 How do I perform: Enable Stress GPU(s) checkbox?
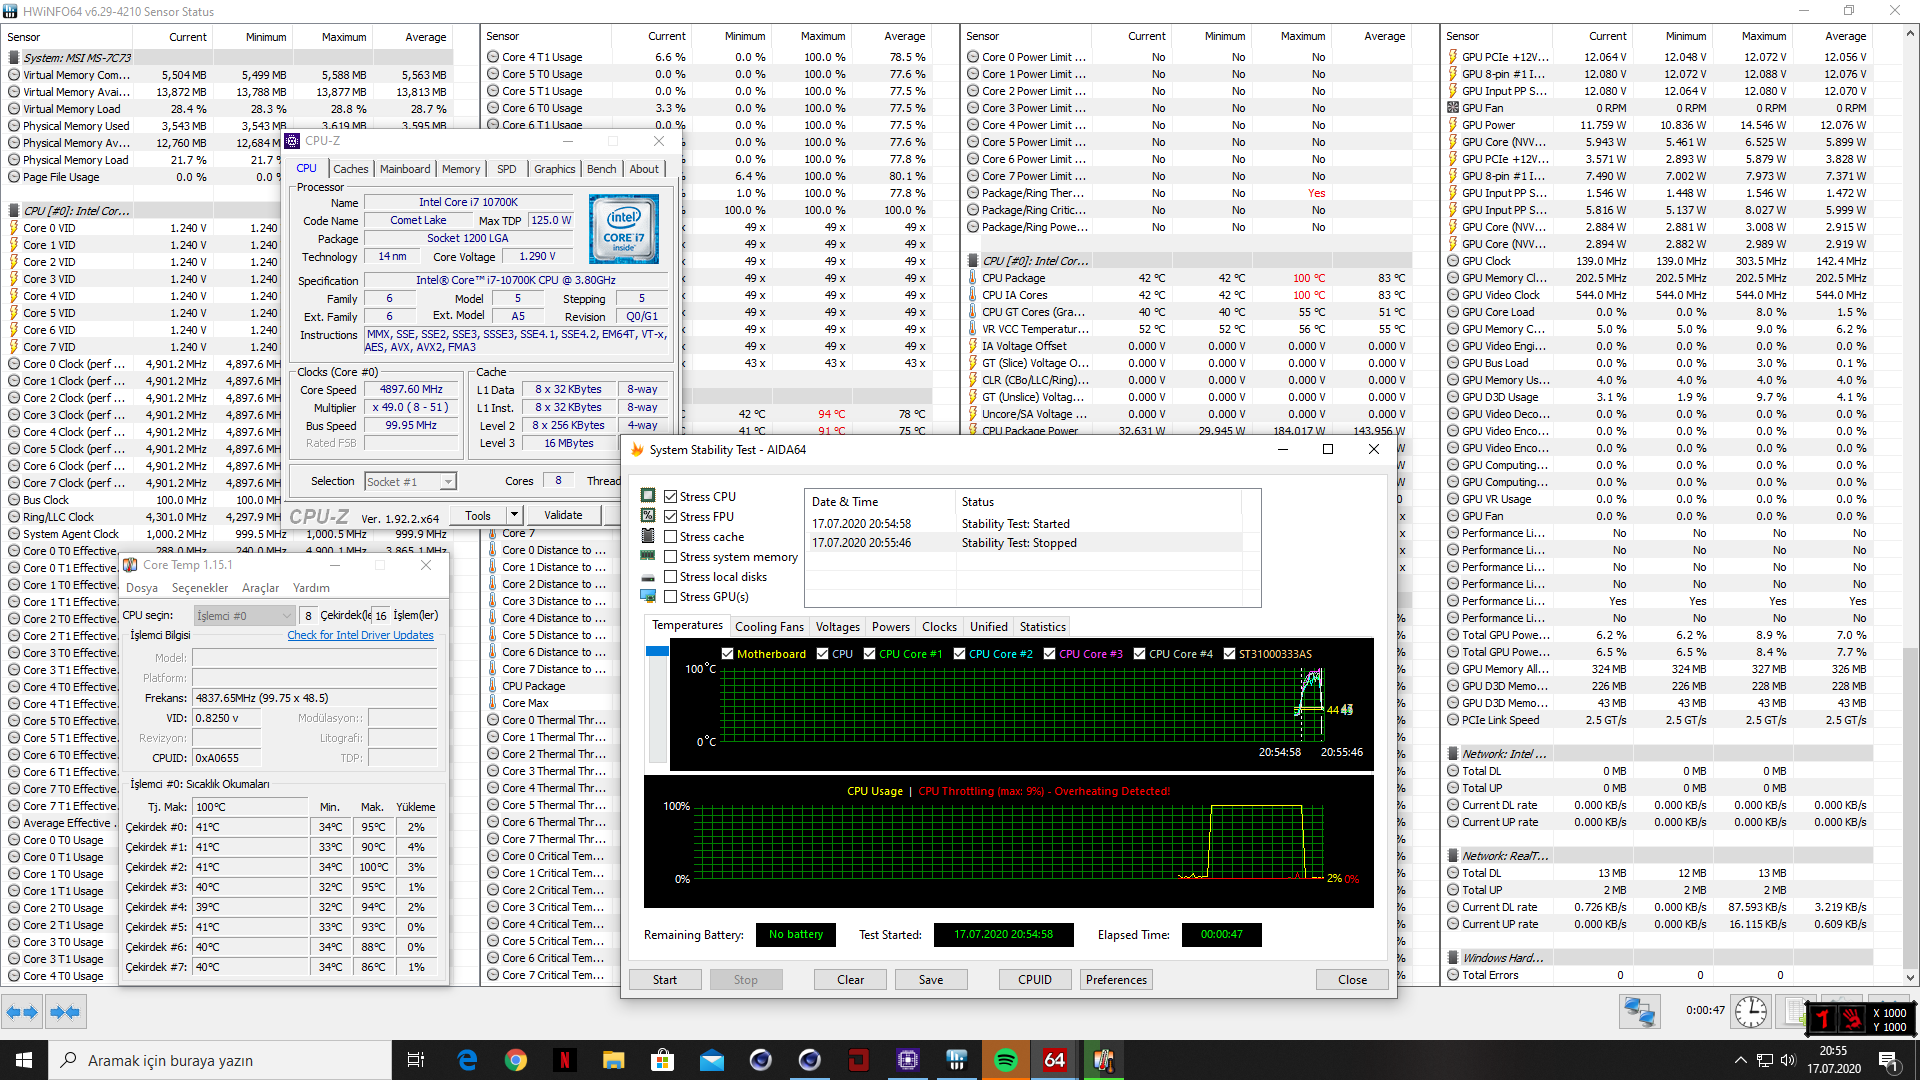tap(671, 597)
